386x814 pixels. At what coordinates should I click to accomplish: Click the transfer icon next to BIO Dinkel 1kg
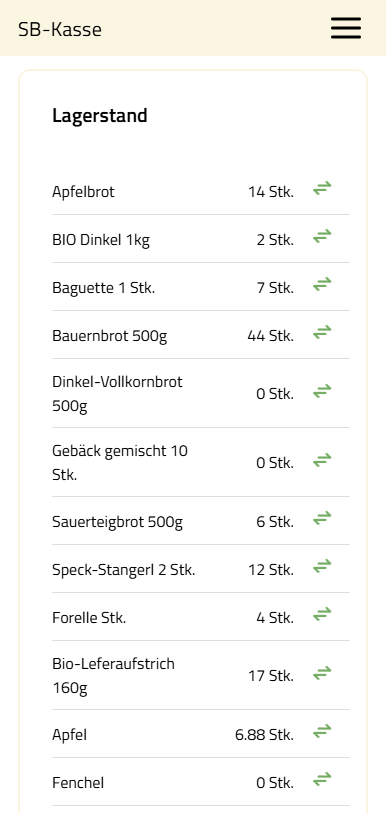click(322, 237)
